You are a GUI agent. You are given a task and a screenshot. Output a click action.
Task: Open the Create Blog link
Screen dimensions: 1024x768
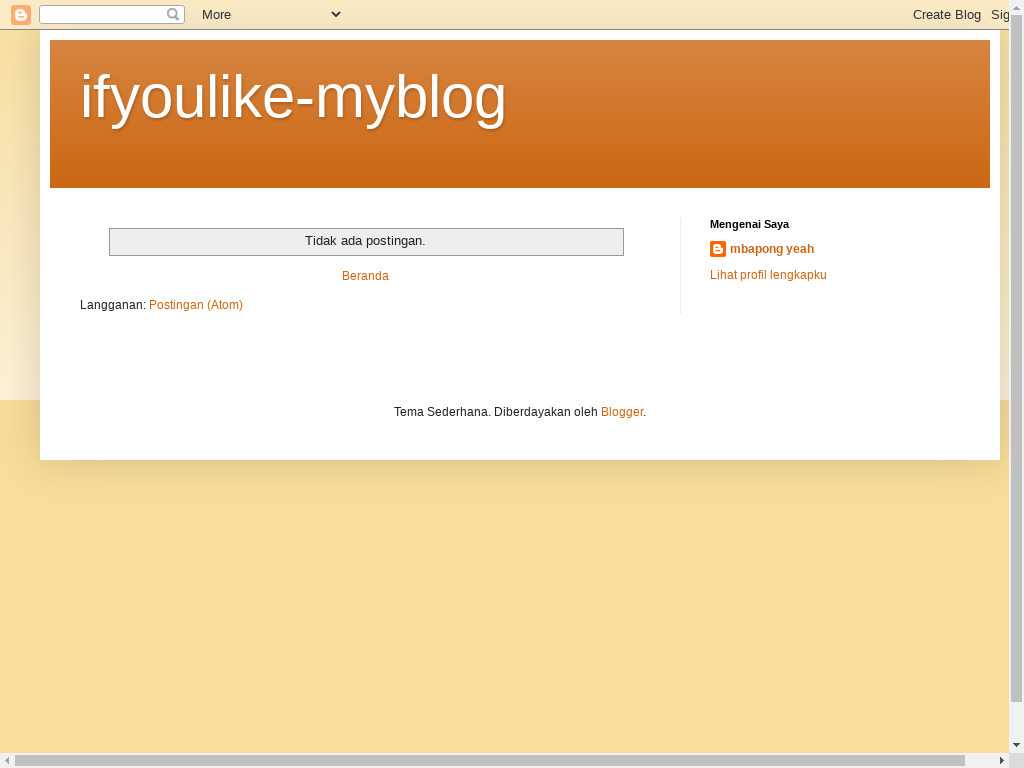point(946,14)
